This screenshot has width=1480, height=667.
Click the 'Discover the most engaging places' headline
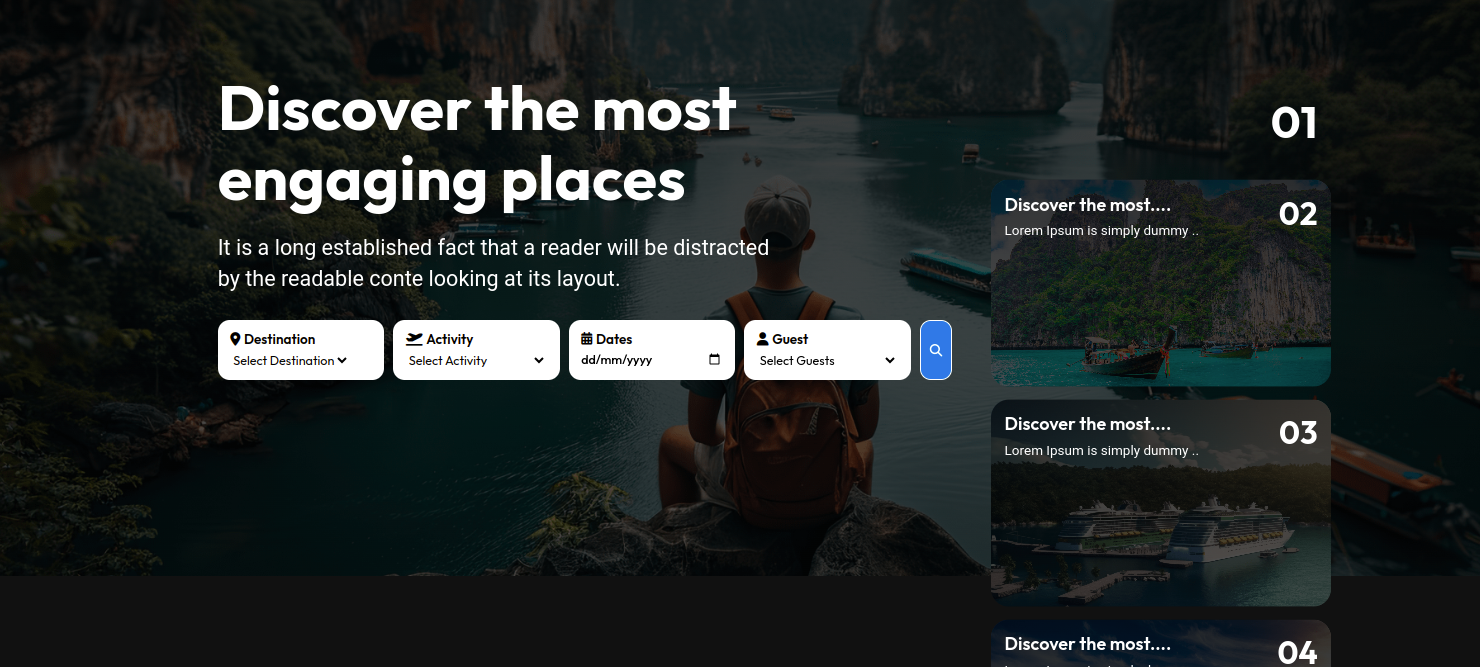coord(477,145)
